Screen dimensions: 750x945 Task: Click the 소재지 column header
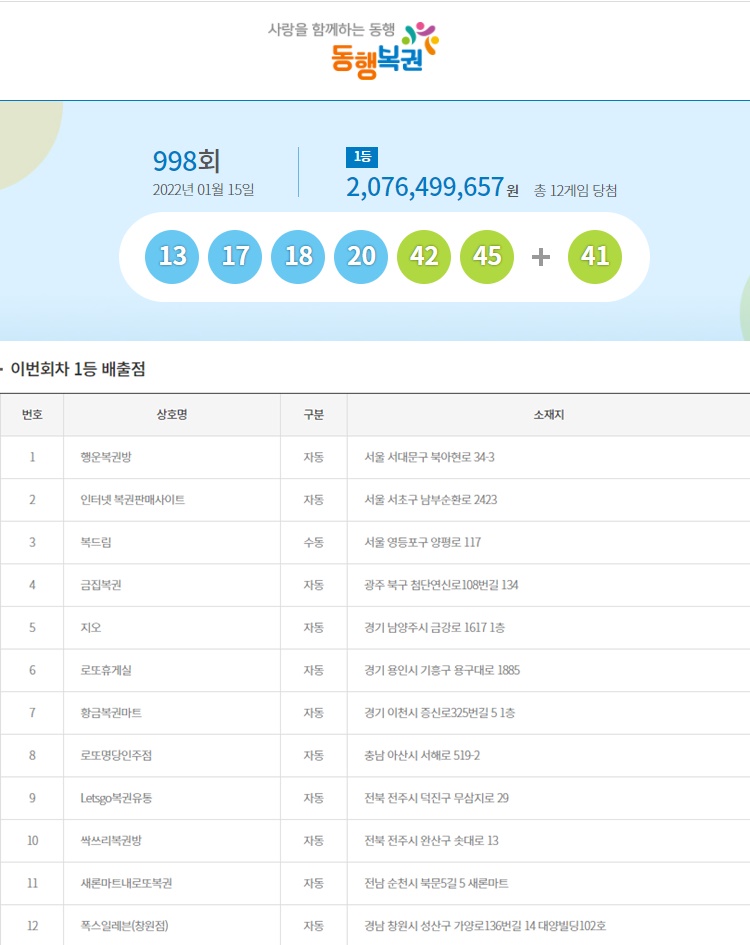tap(548, 415)
